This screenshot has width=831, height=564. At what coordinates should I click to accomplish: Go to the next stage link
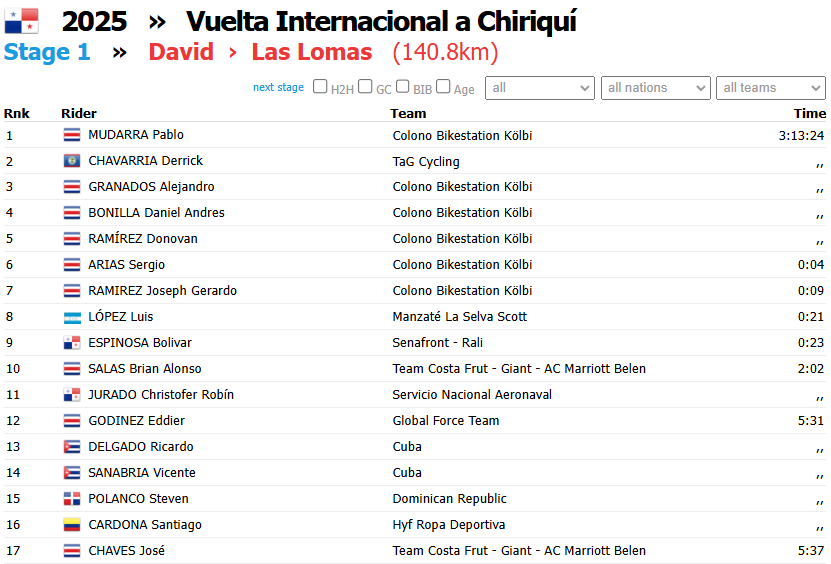click(278, 87)
